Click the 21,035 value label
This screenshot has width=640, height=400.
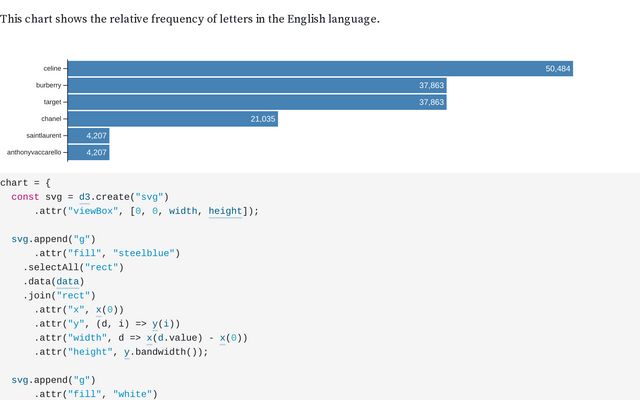pos(263,119)
